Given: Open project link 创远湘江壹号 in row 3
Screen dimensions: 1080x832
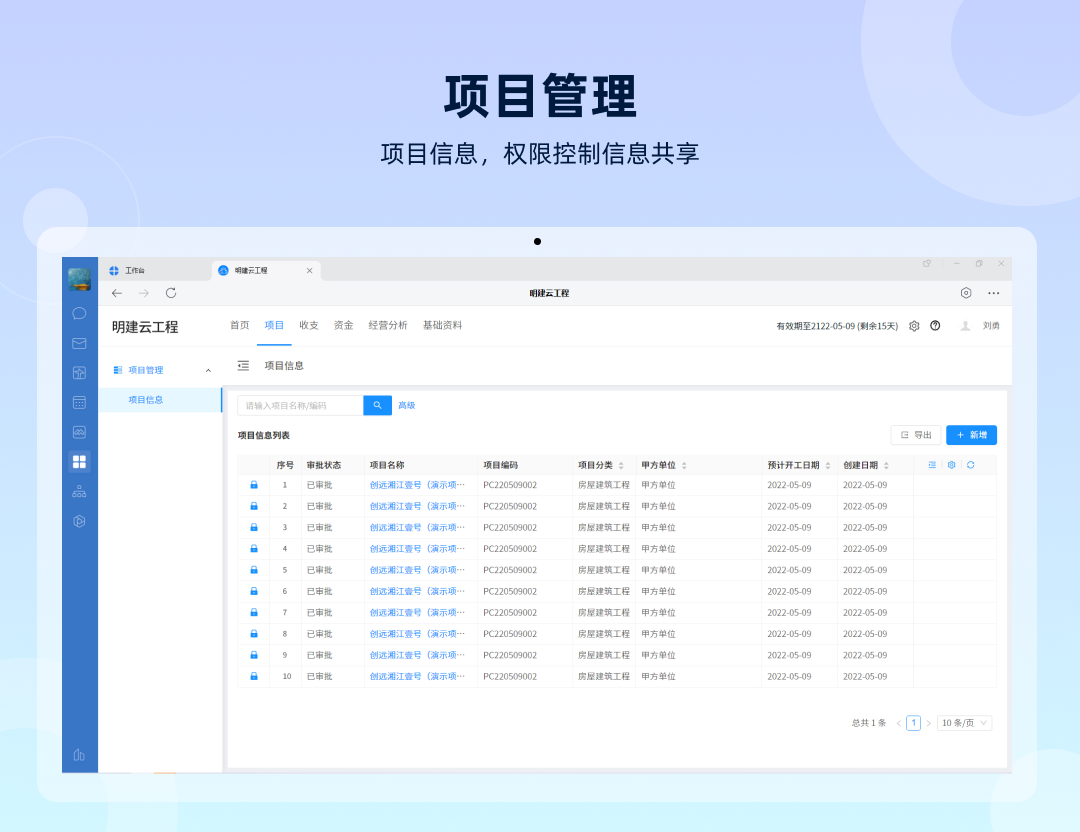Looking at the screenshot, I should coord(417,528).
